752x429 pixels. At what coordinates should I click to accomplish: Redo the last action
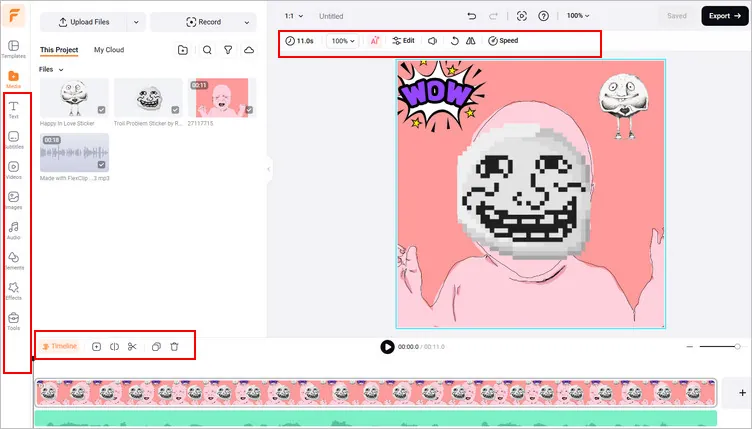pos(493,16)
